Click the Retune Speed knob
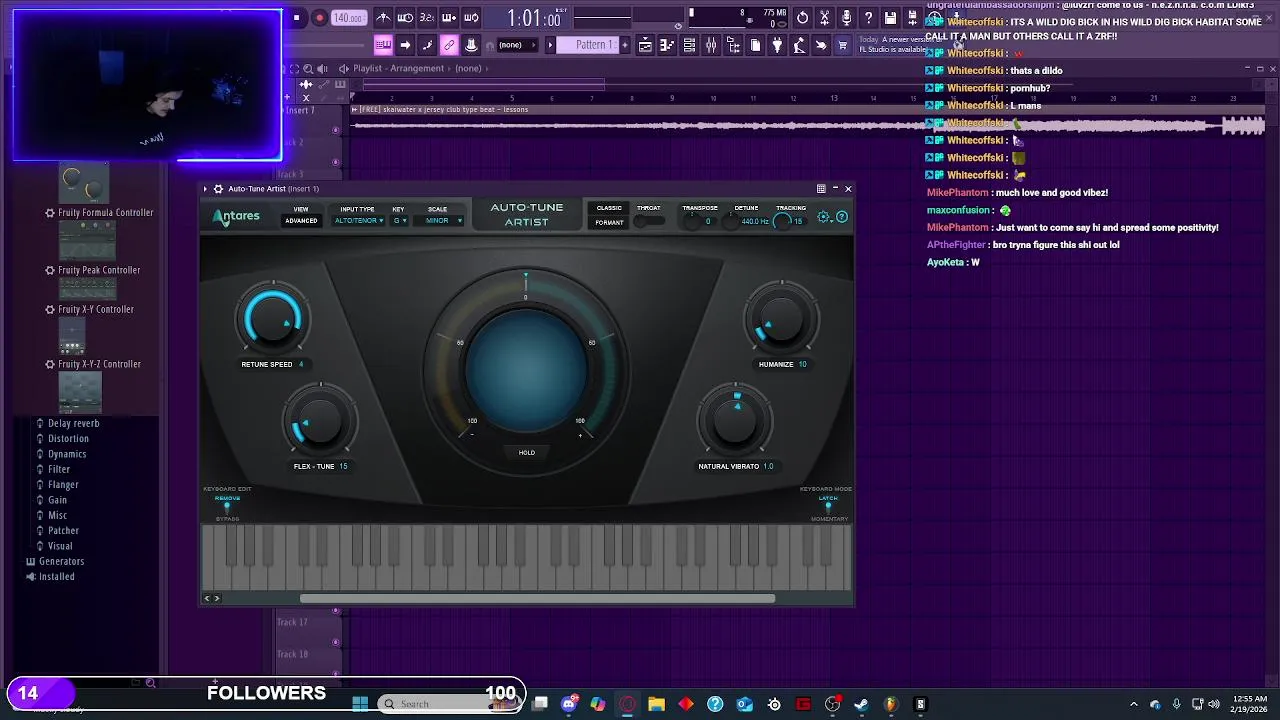1280x720 pixels. pos(272,320)
